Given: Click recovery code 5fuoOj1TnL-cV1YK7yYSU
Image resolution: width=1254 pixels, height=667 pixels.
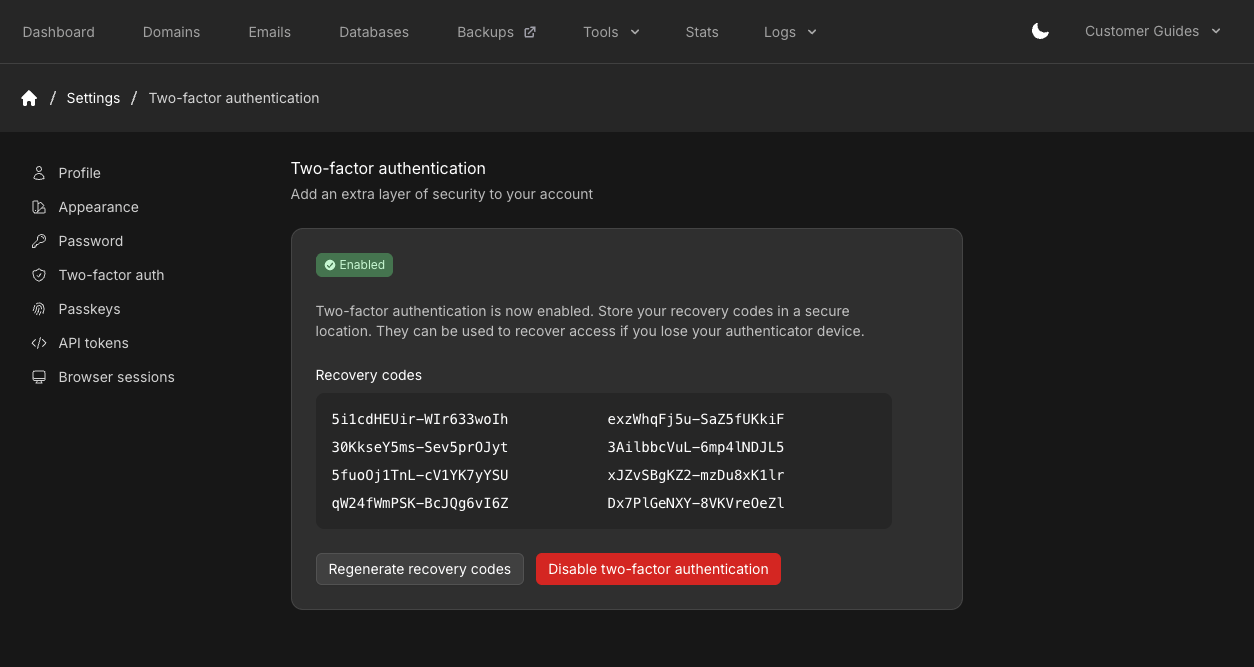Looking at the screenshot, I should pyautogui.click(x=420, y=475).
